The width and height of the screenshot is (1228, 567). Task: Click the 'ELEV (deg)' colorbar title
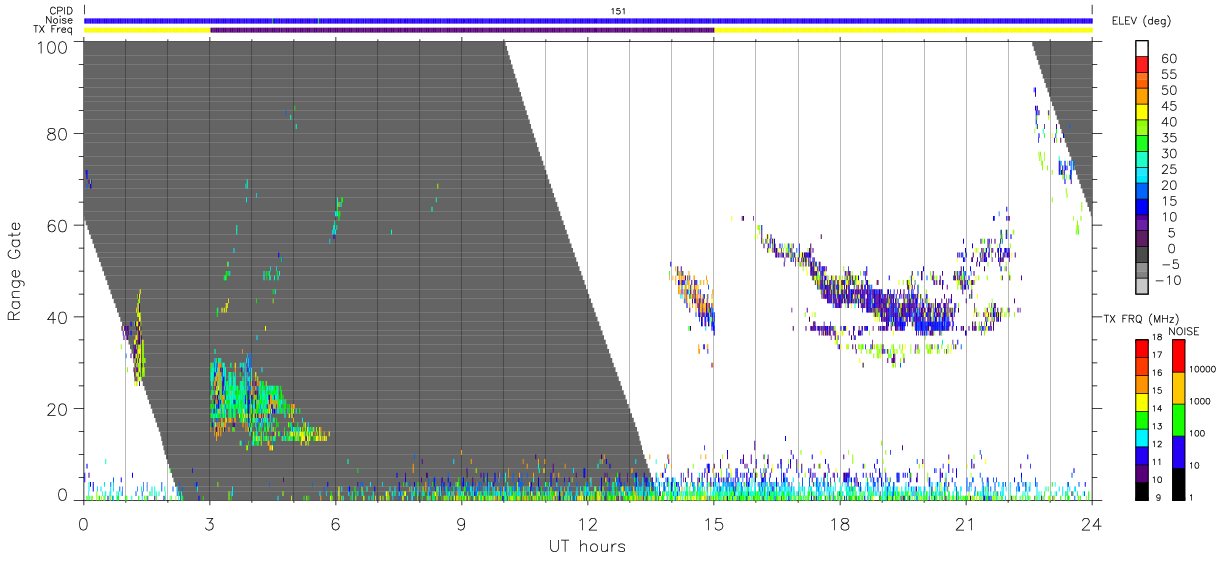1142,20
